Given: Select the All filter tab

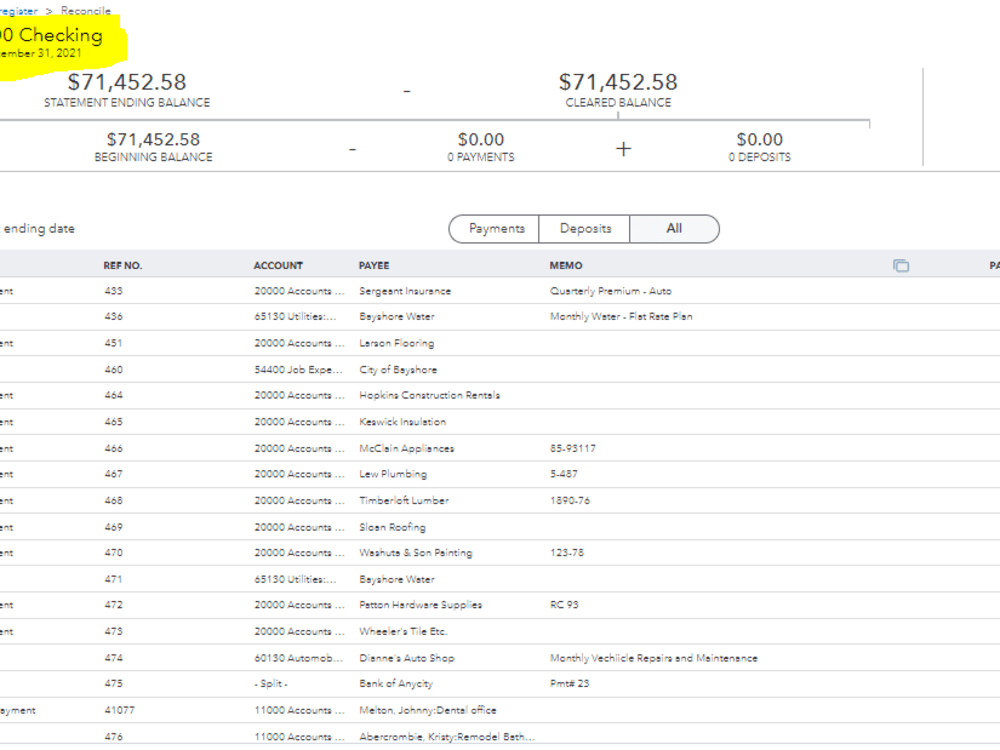Looking at the screenshot, I should (674, 228).
